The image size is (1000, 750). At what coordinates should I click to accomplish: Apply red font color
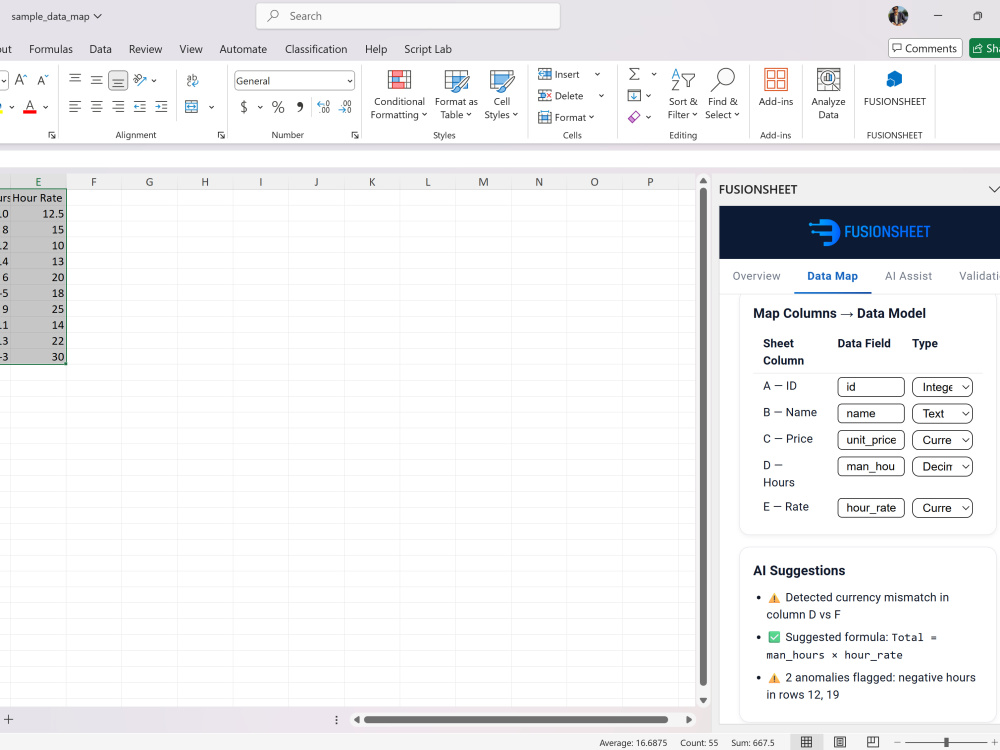29,107
